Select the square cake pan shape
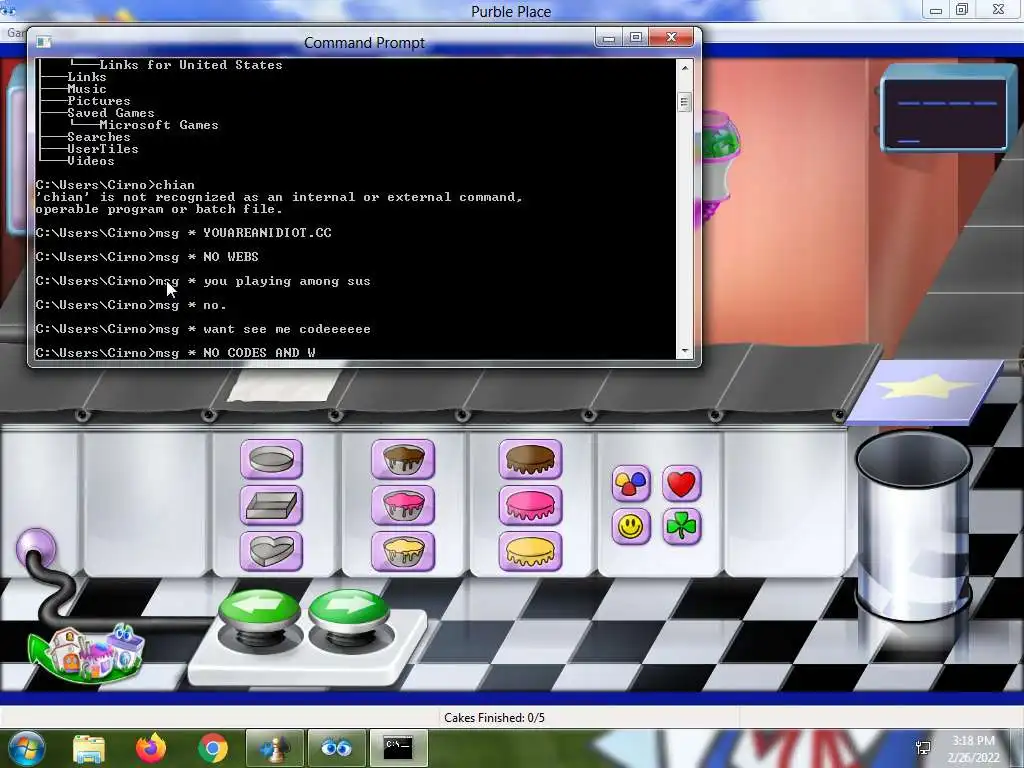The image size is (1024, 768). pyautogui.click(x=271, y=505)
